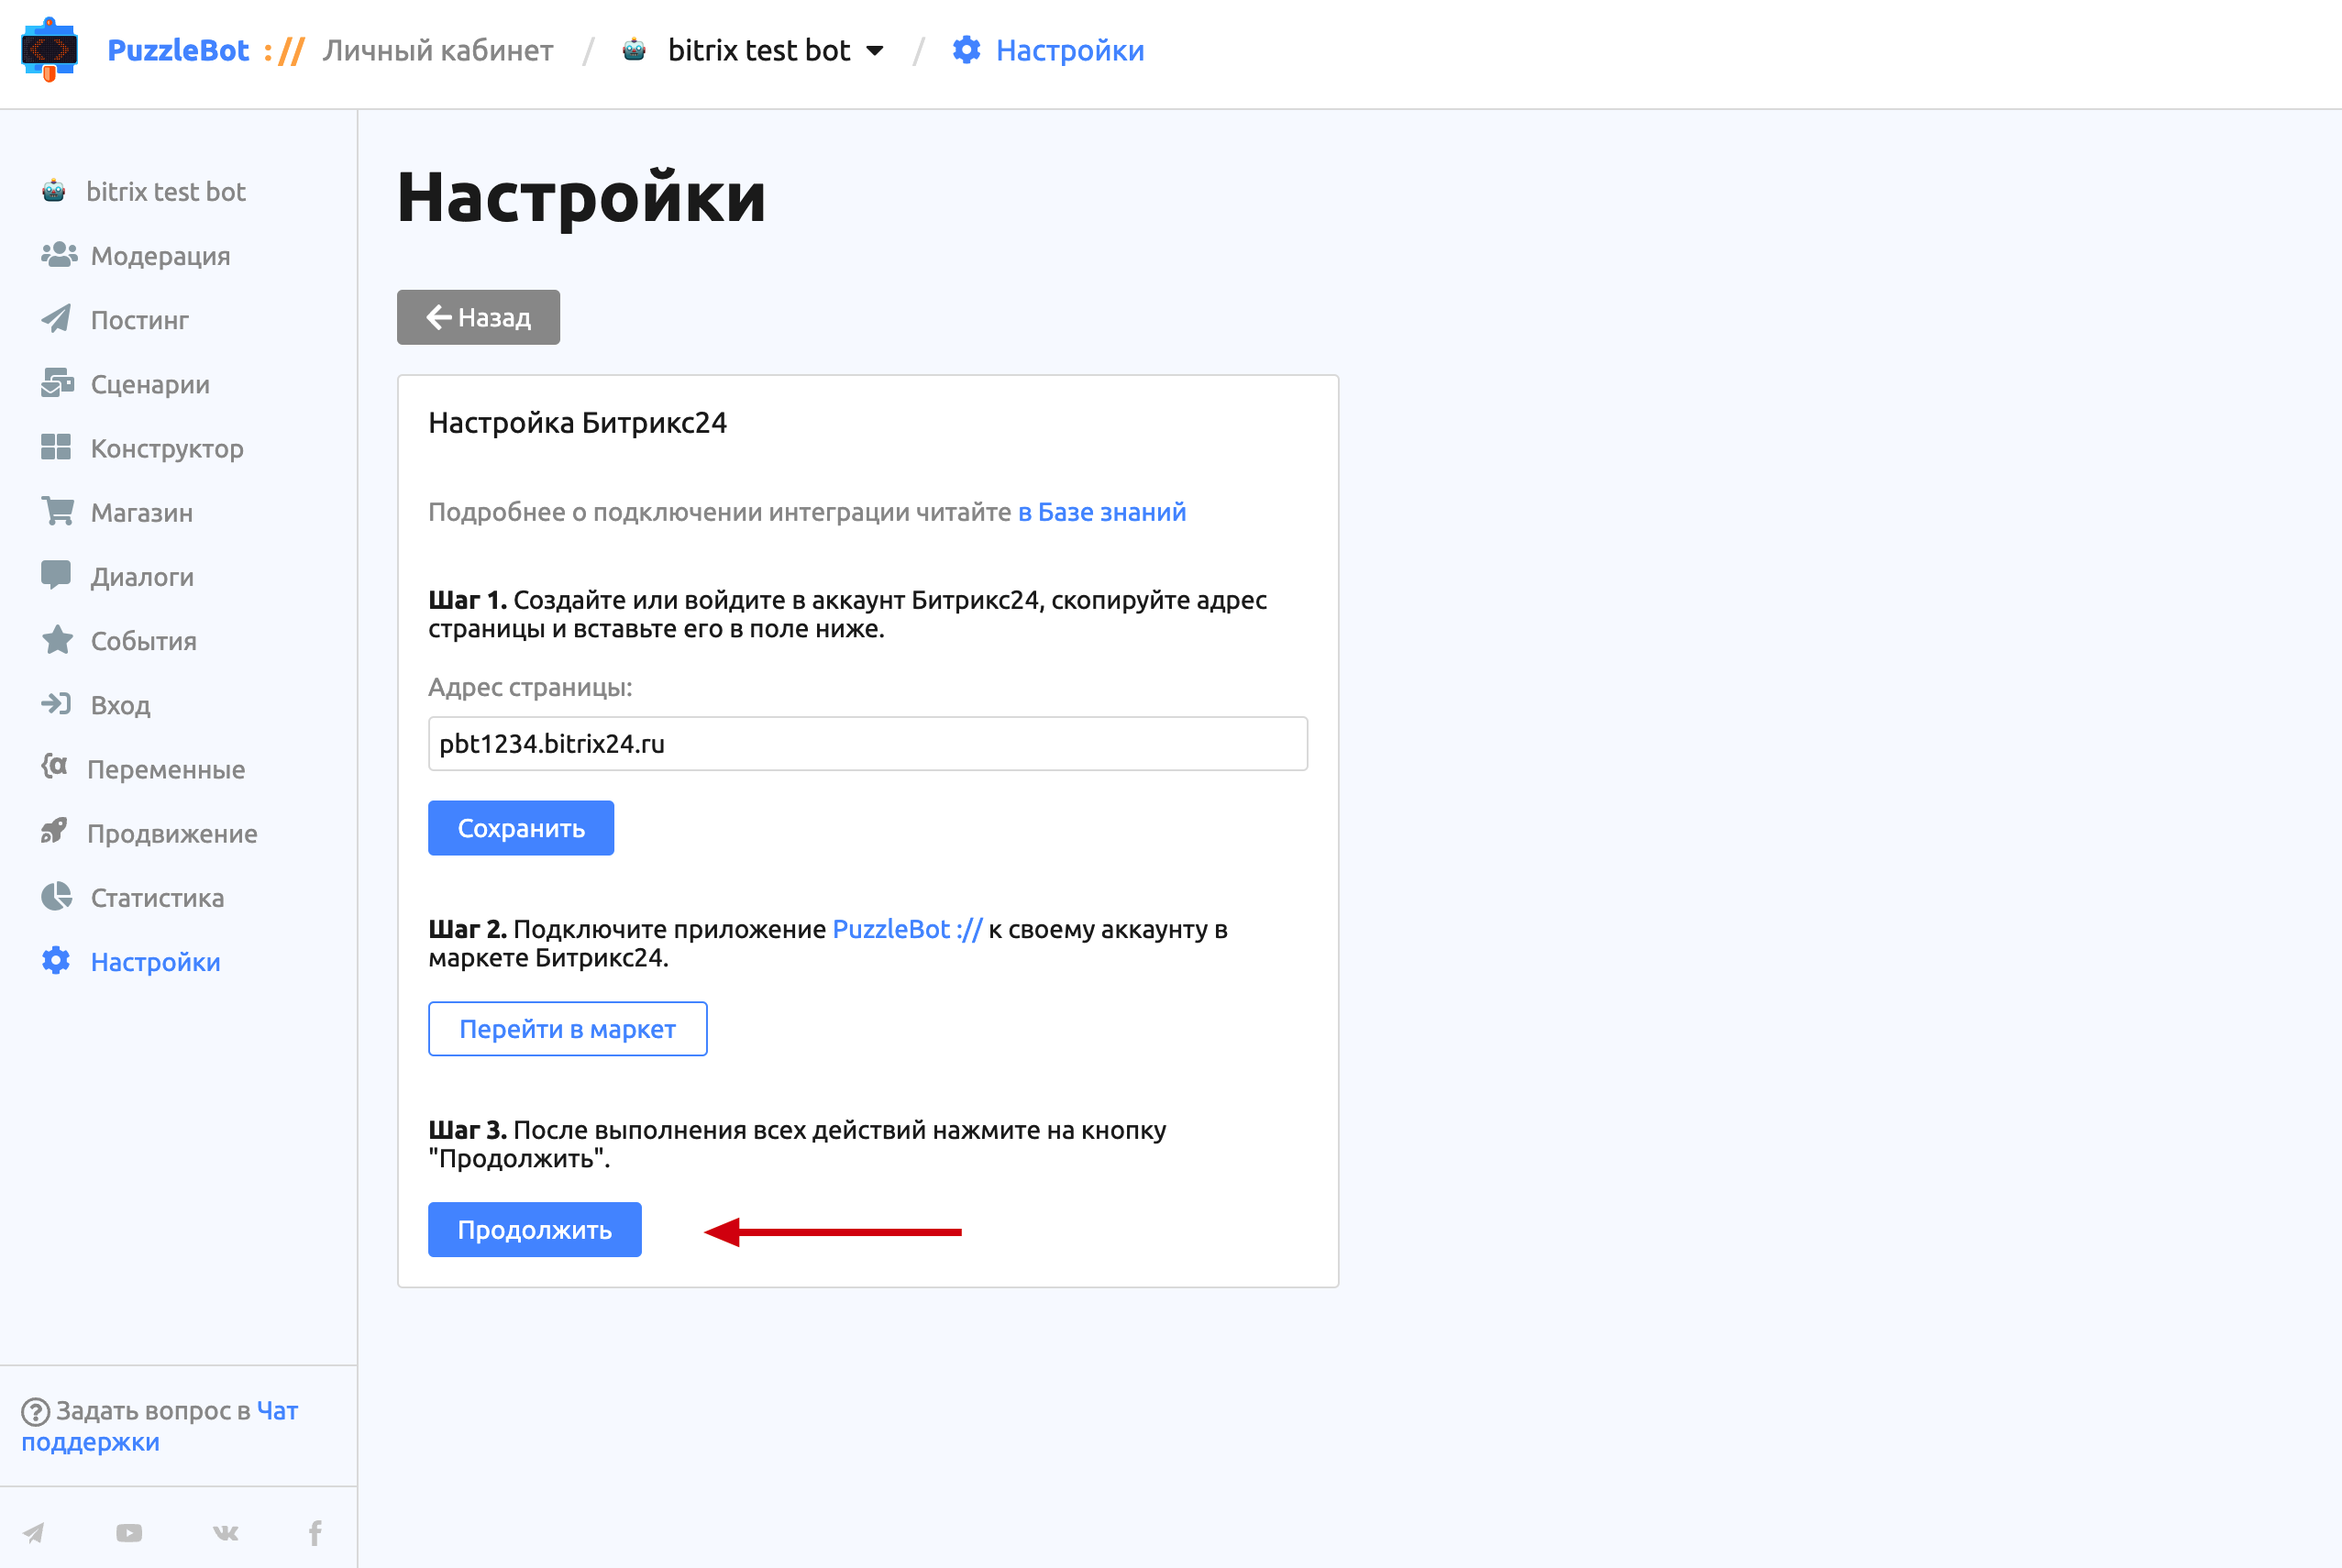Click the Сценарии icon in sidebar
2342x1568 pixels.
58,383
